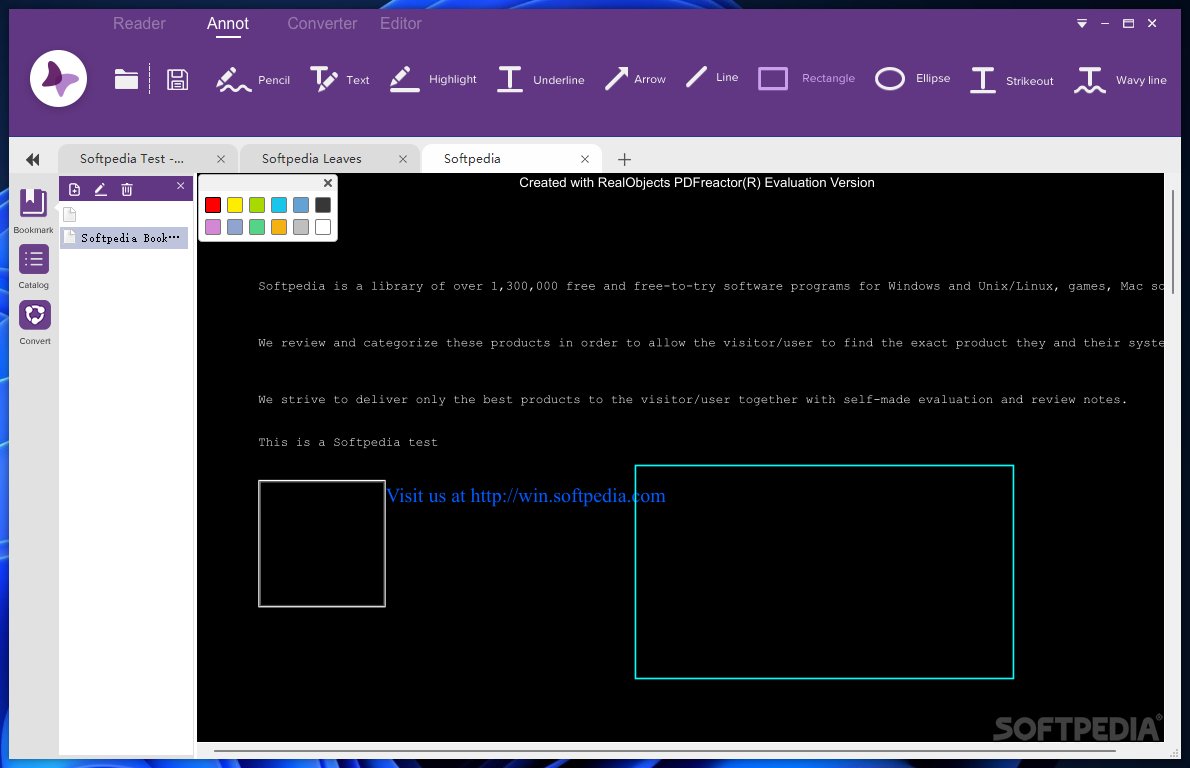
Task: Choose the Underline tool
Action: pyautogui.click(x=541, y=79)
